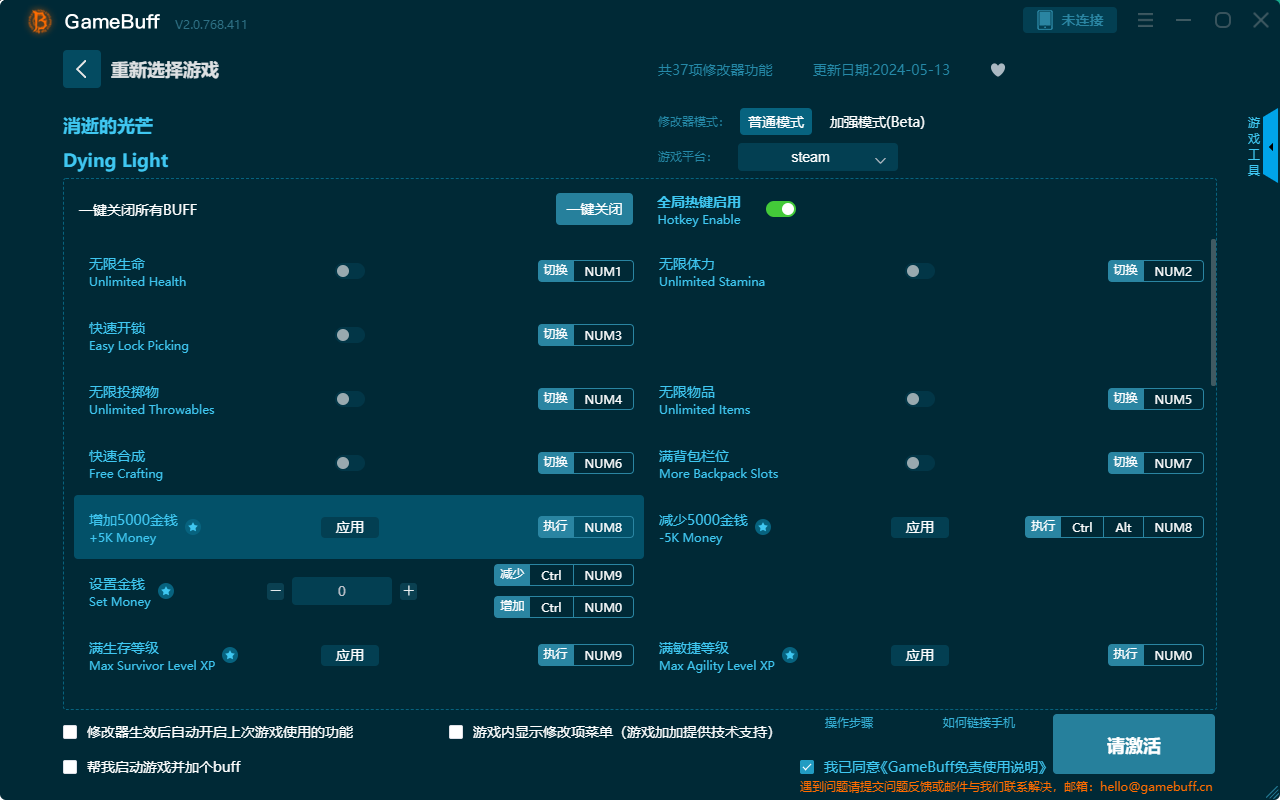
Task: Click the 共37项修改器功能 count text
Action: click(x=715, y=70)
